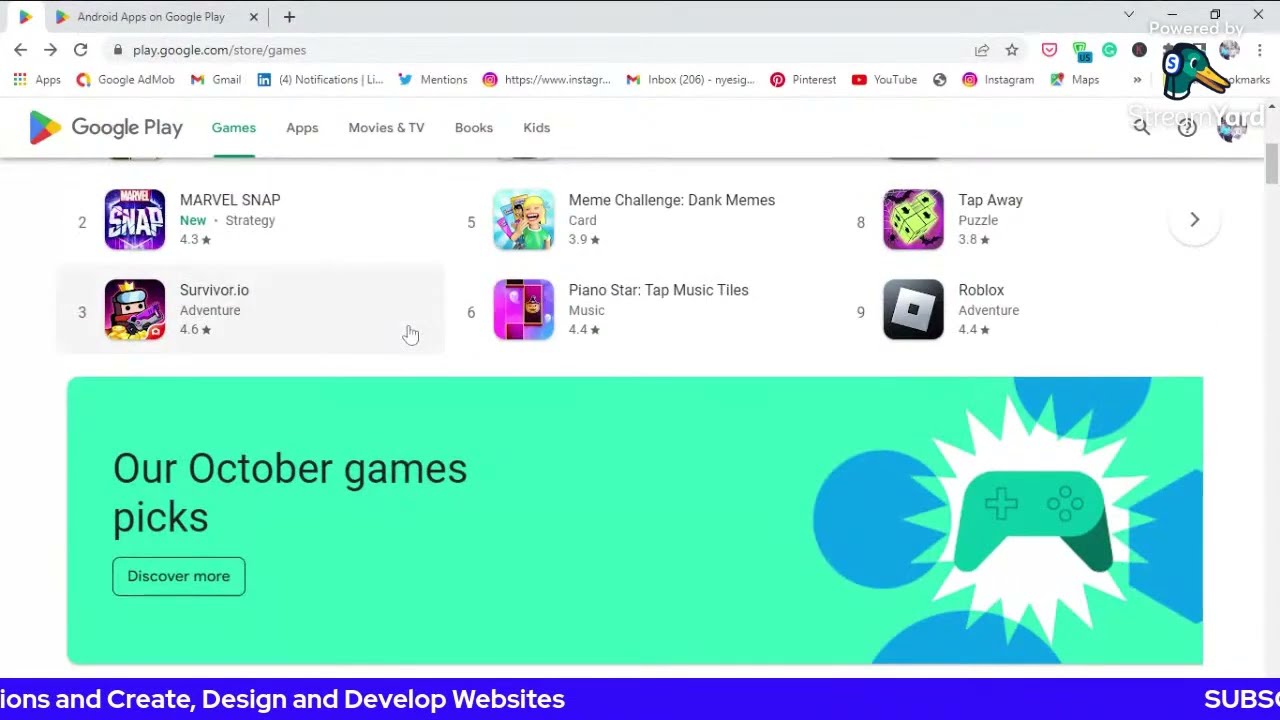Viewport: 1280px width, 720px height.
Task: Open the globe icon bookmark
Action: [x=939, y=80]
